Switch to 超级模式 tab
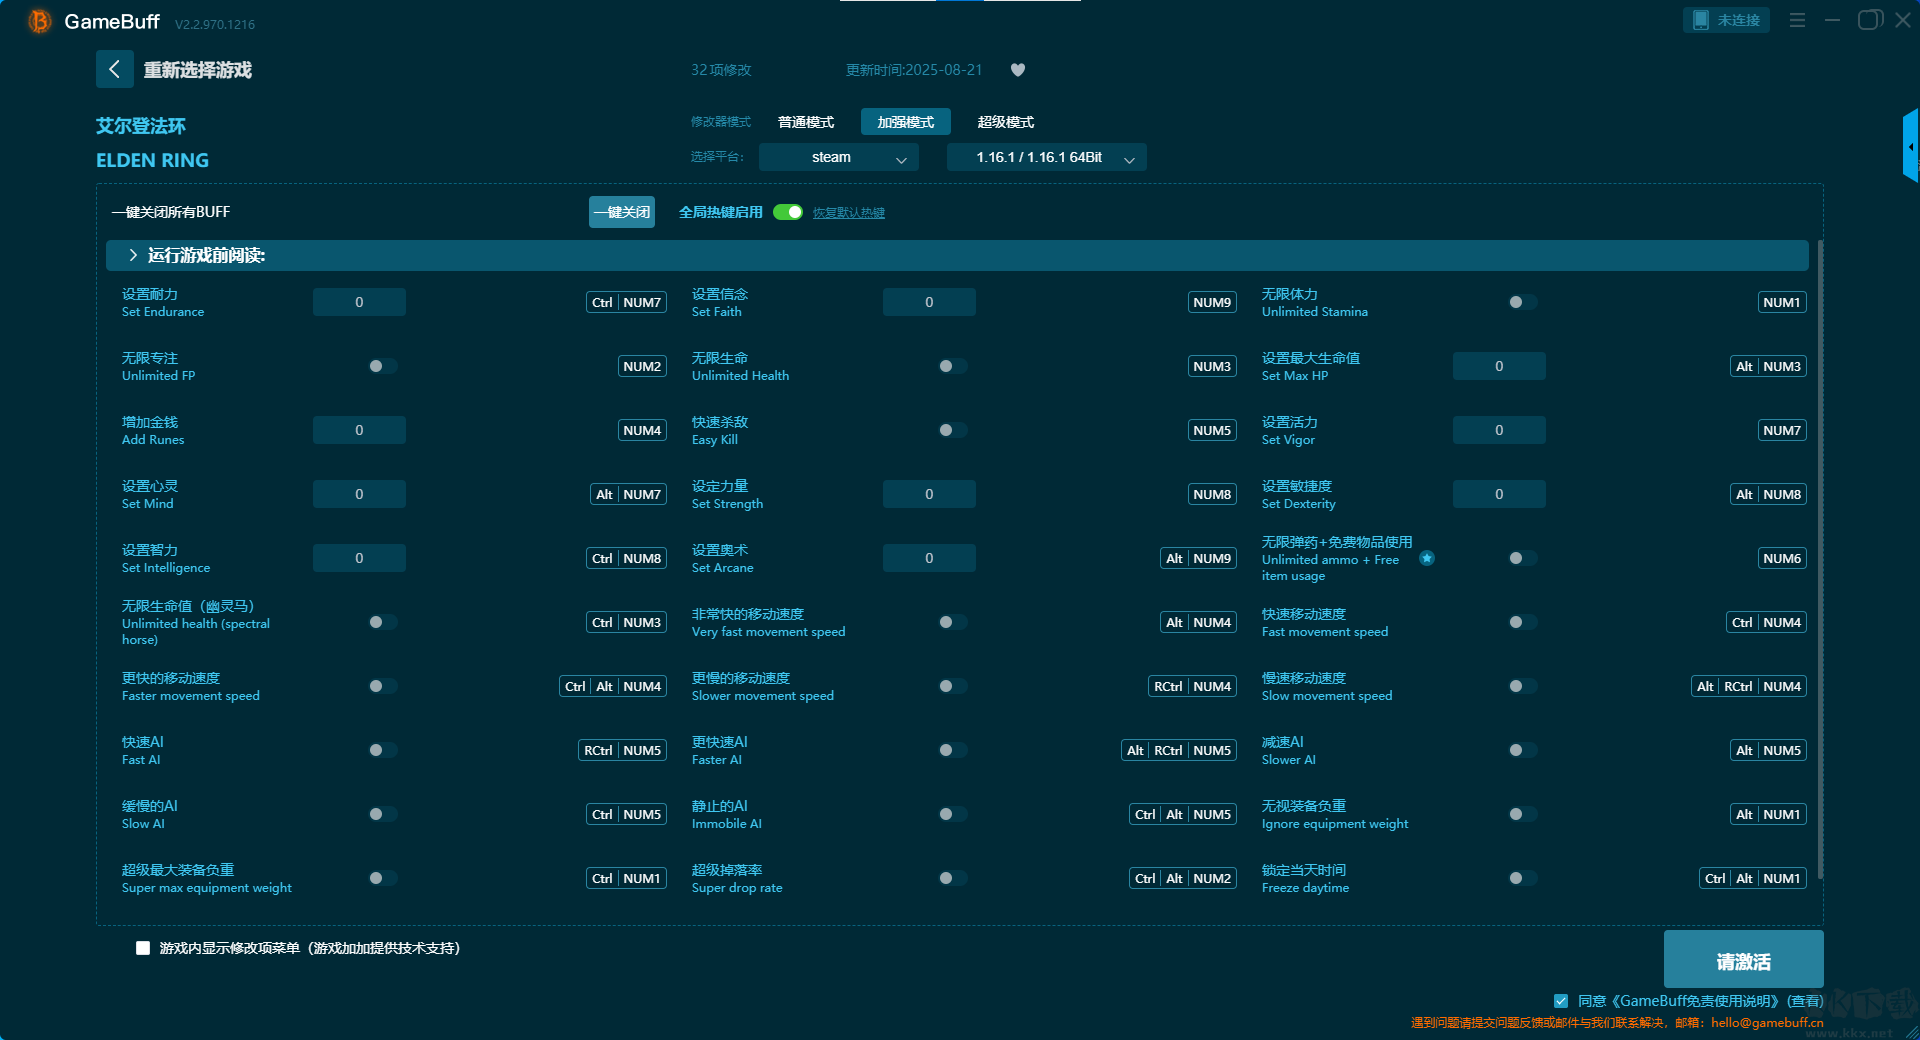This screenshot has height=1040, width=1920. point(1005,122)
